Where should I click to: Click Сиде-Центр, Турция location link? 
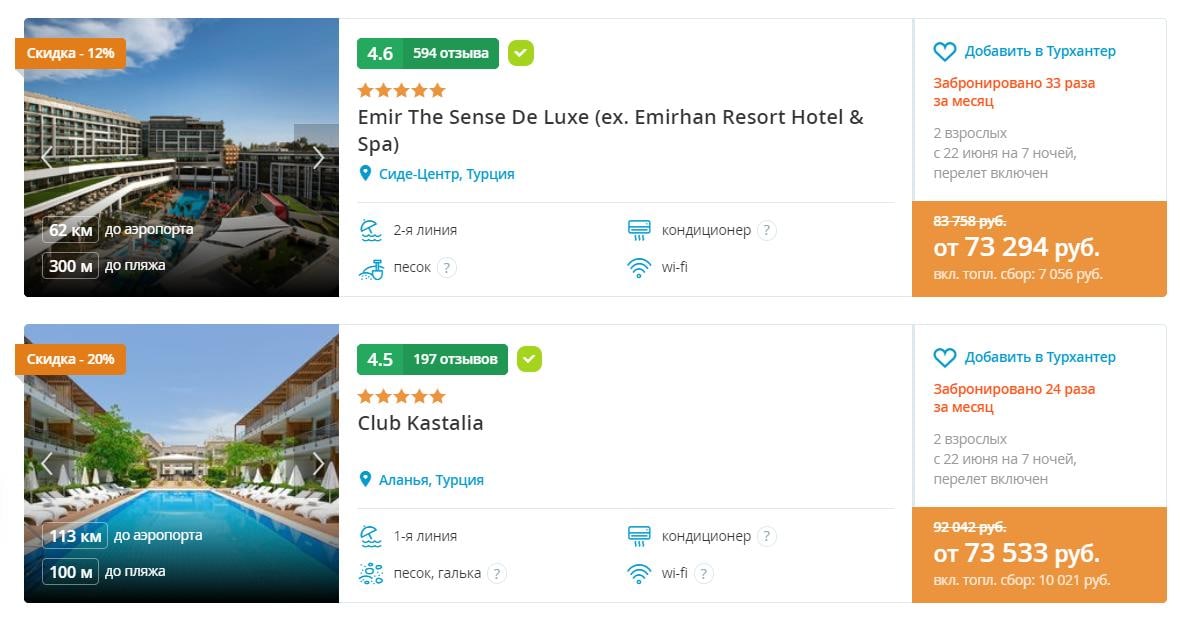pyautogui.click(x=446, y=174)
